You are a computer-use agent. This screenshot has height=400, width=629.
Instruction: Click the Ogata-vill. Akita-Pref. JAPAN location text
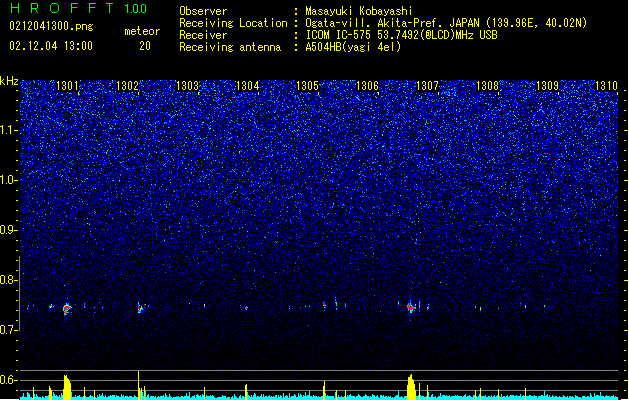(x=392, y=23)
